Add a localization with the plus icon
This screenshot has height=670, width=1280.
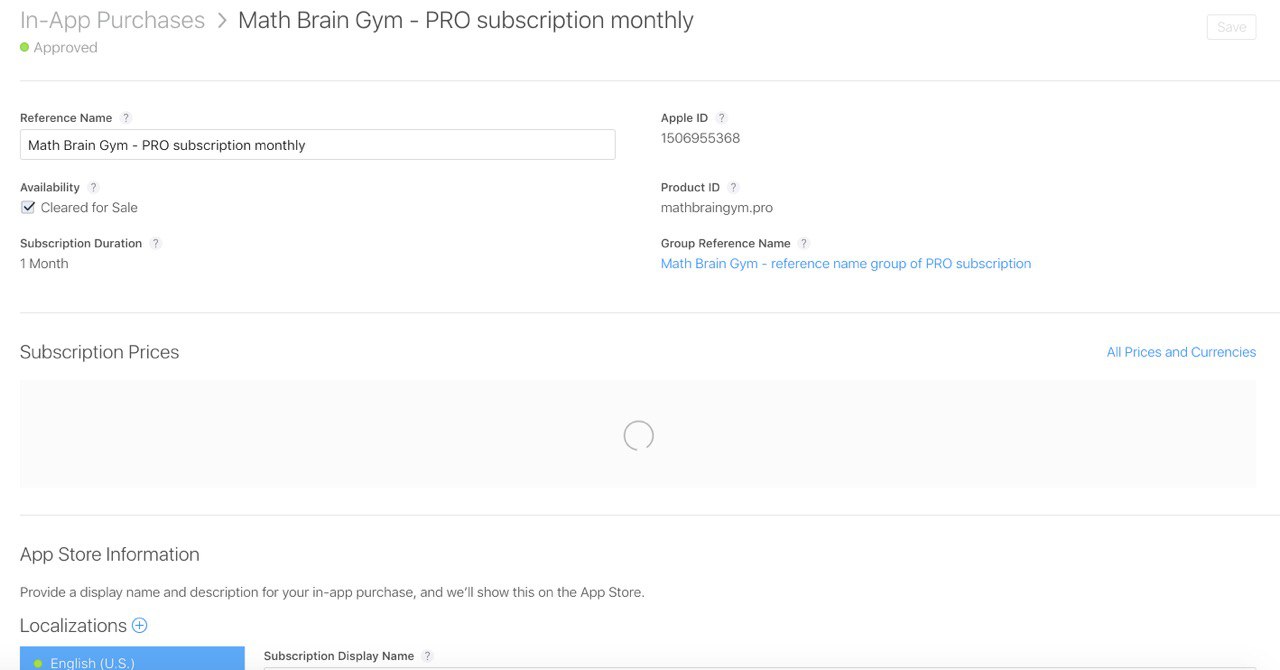click(140, 625)
